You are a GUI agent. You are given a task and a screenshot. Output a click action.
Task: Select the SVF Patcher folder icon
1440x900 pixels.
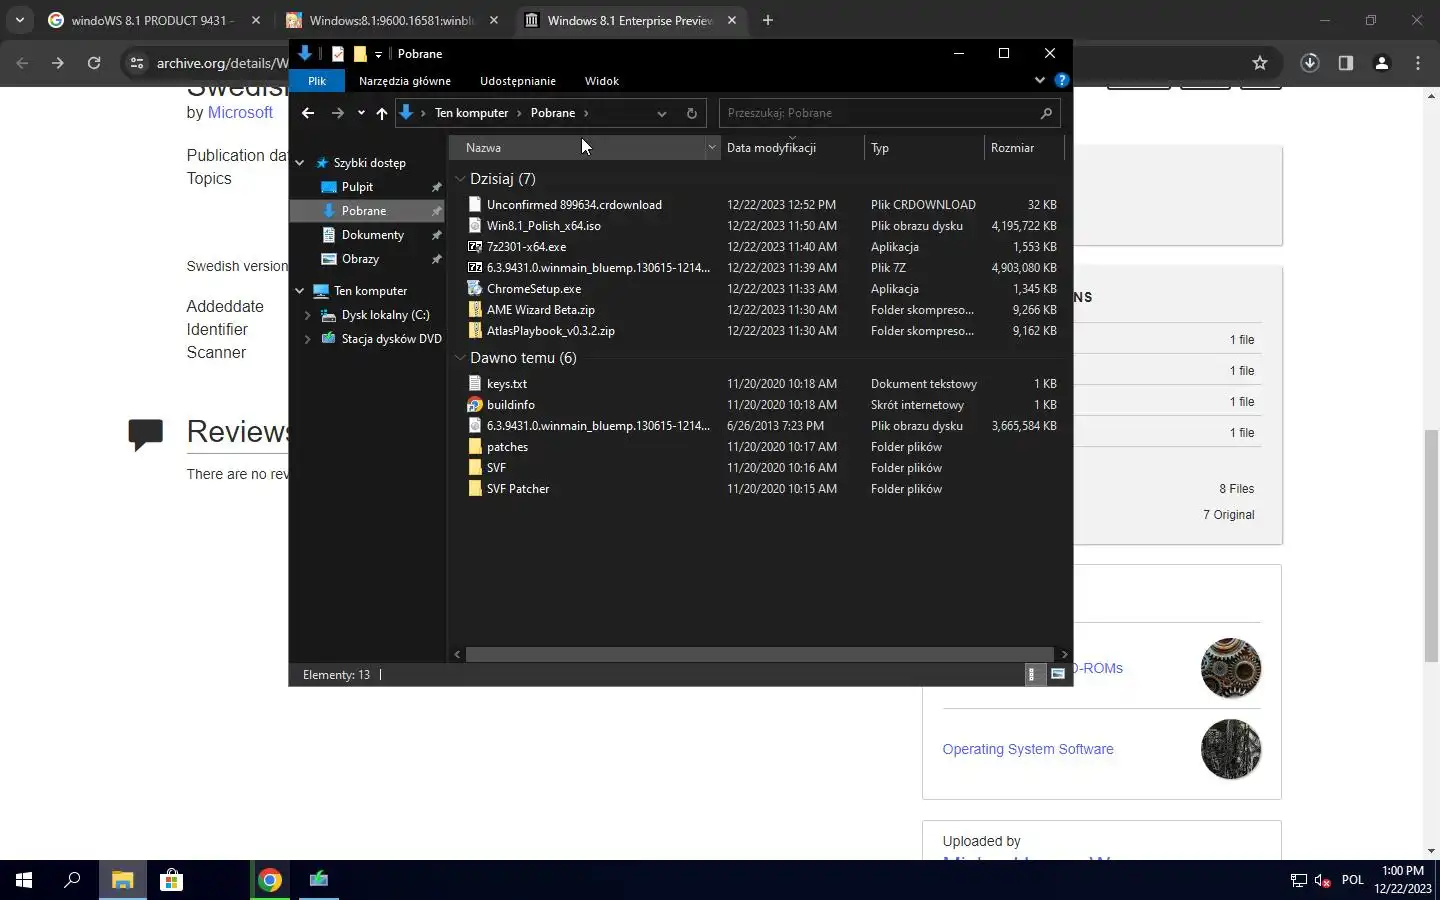[x=475, y=488]
